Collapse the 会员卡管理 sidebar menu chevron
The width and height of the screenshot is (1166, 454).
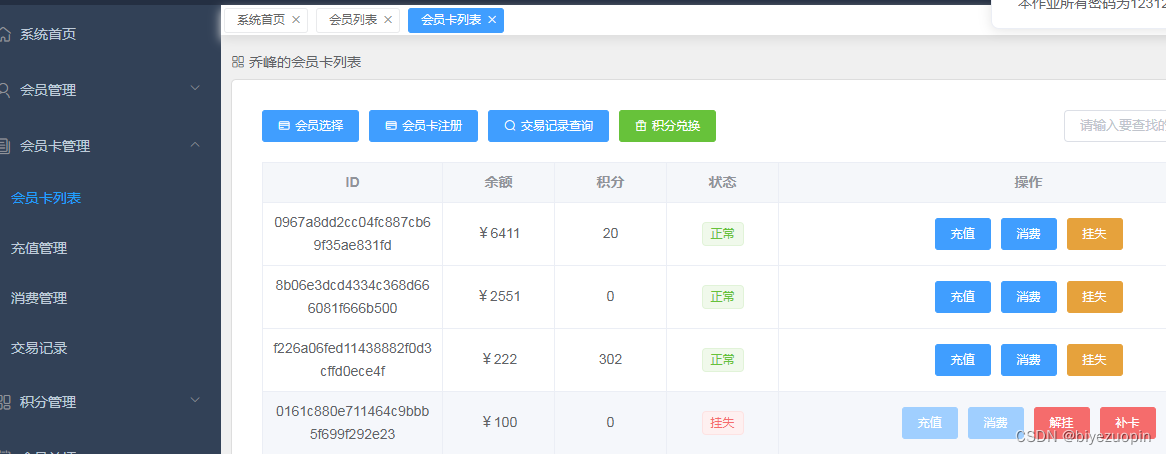pyautogui.click(x=195, y=144)
